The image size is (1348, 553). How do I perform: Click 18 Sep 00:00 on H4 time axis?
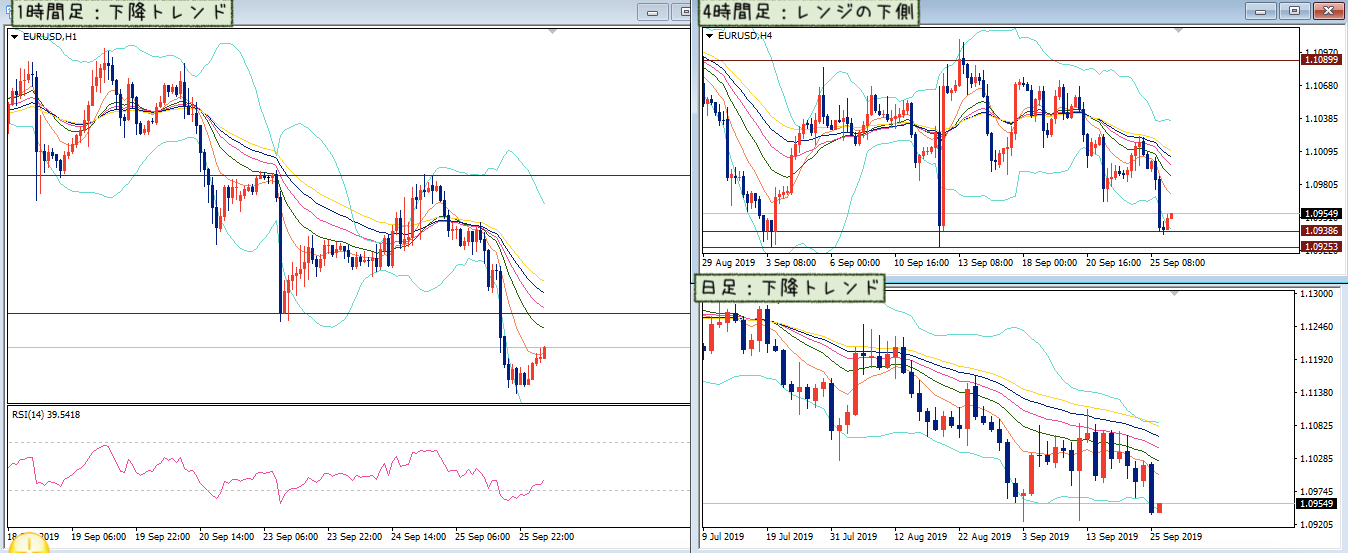[1049, 262]
